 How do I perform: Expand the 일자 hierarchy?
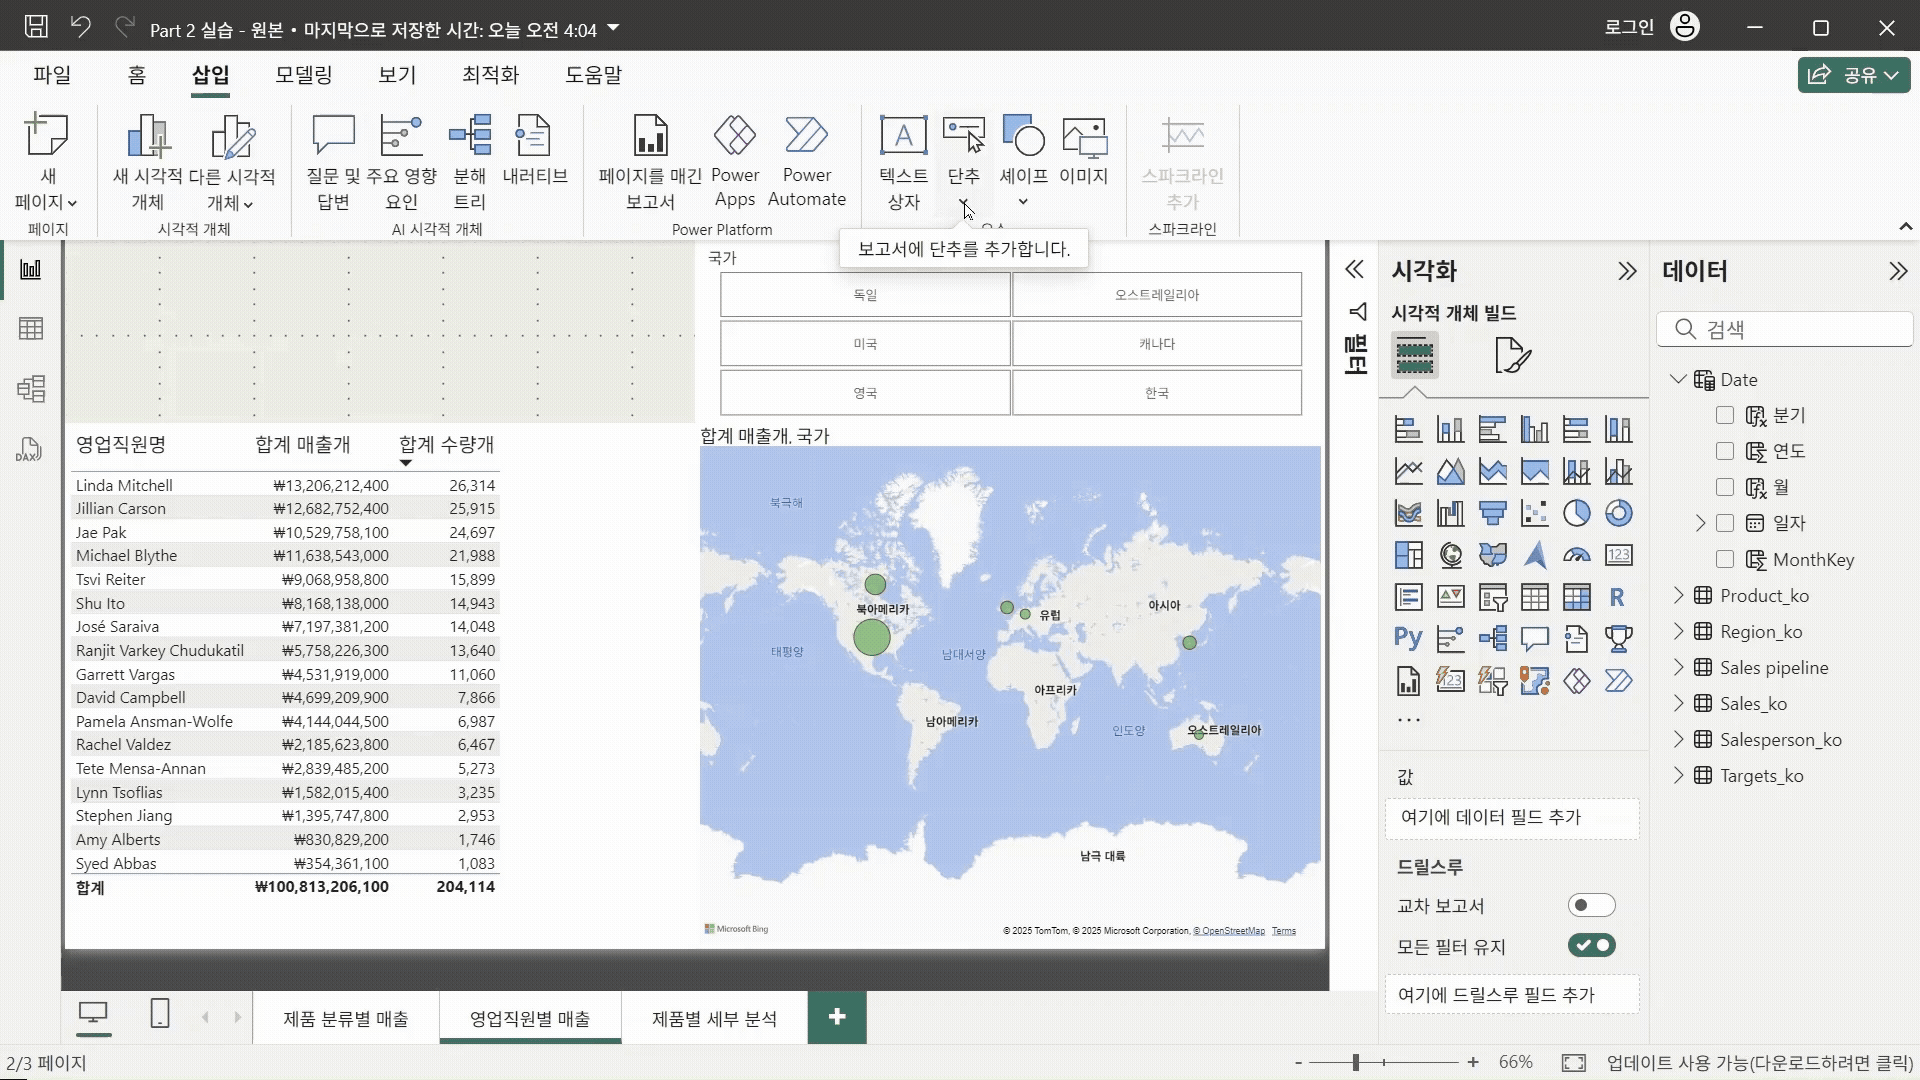click(1700, 523)
